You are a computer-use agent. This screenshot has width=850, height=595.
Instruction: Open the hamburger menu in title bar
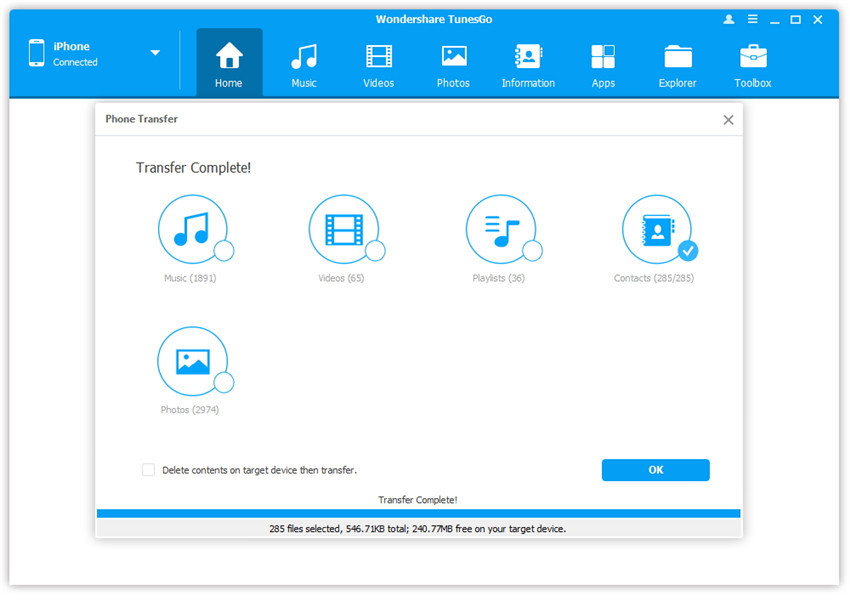(750, 19)
